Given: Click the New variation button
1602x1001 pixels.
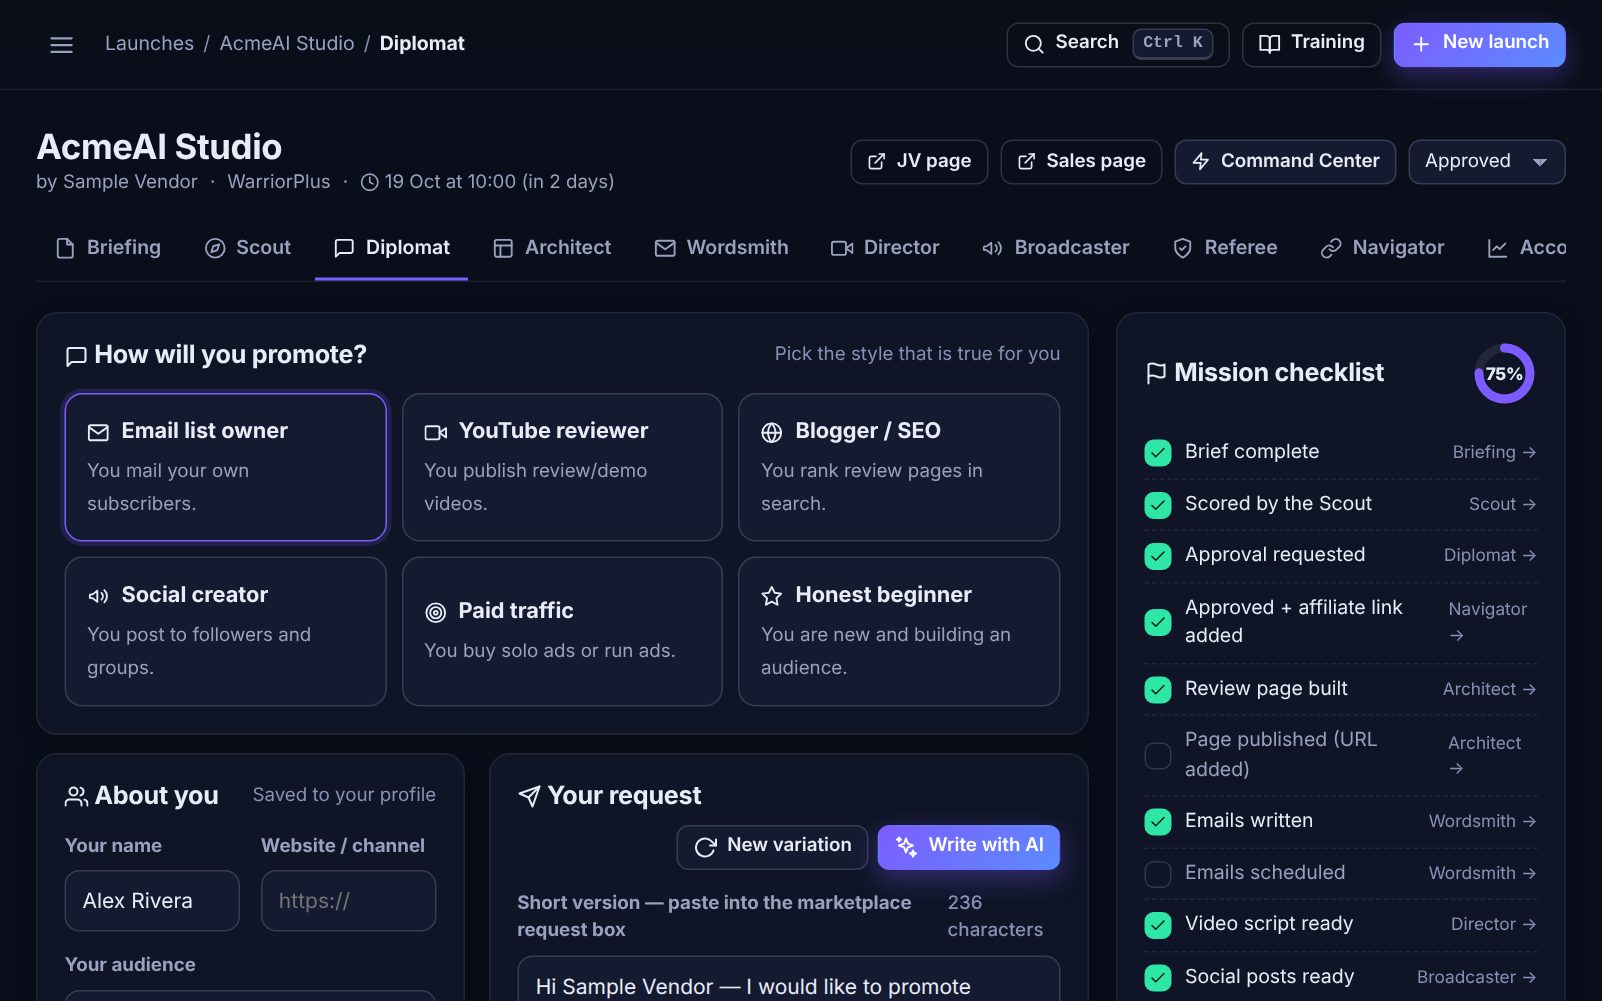Looking at the screenshot, I should point(773,847).
